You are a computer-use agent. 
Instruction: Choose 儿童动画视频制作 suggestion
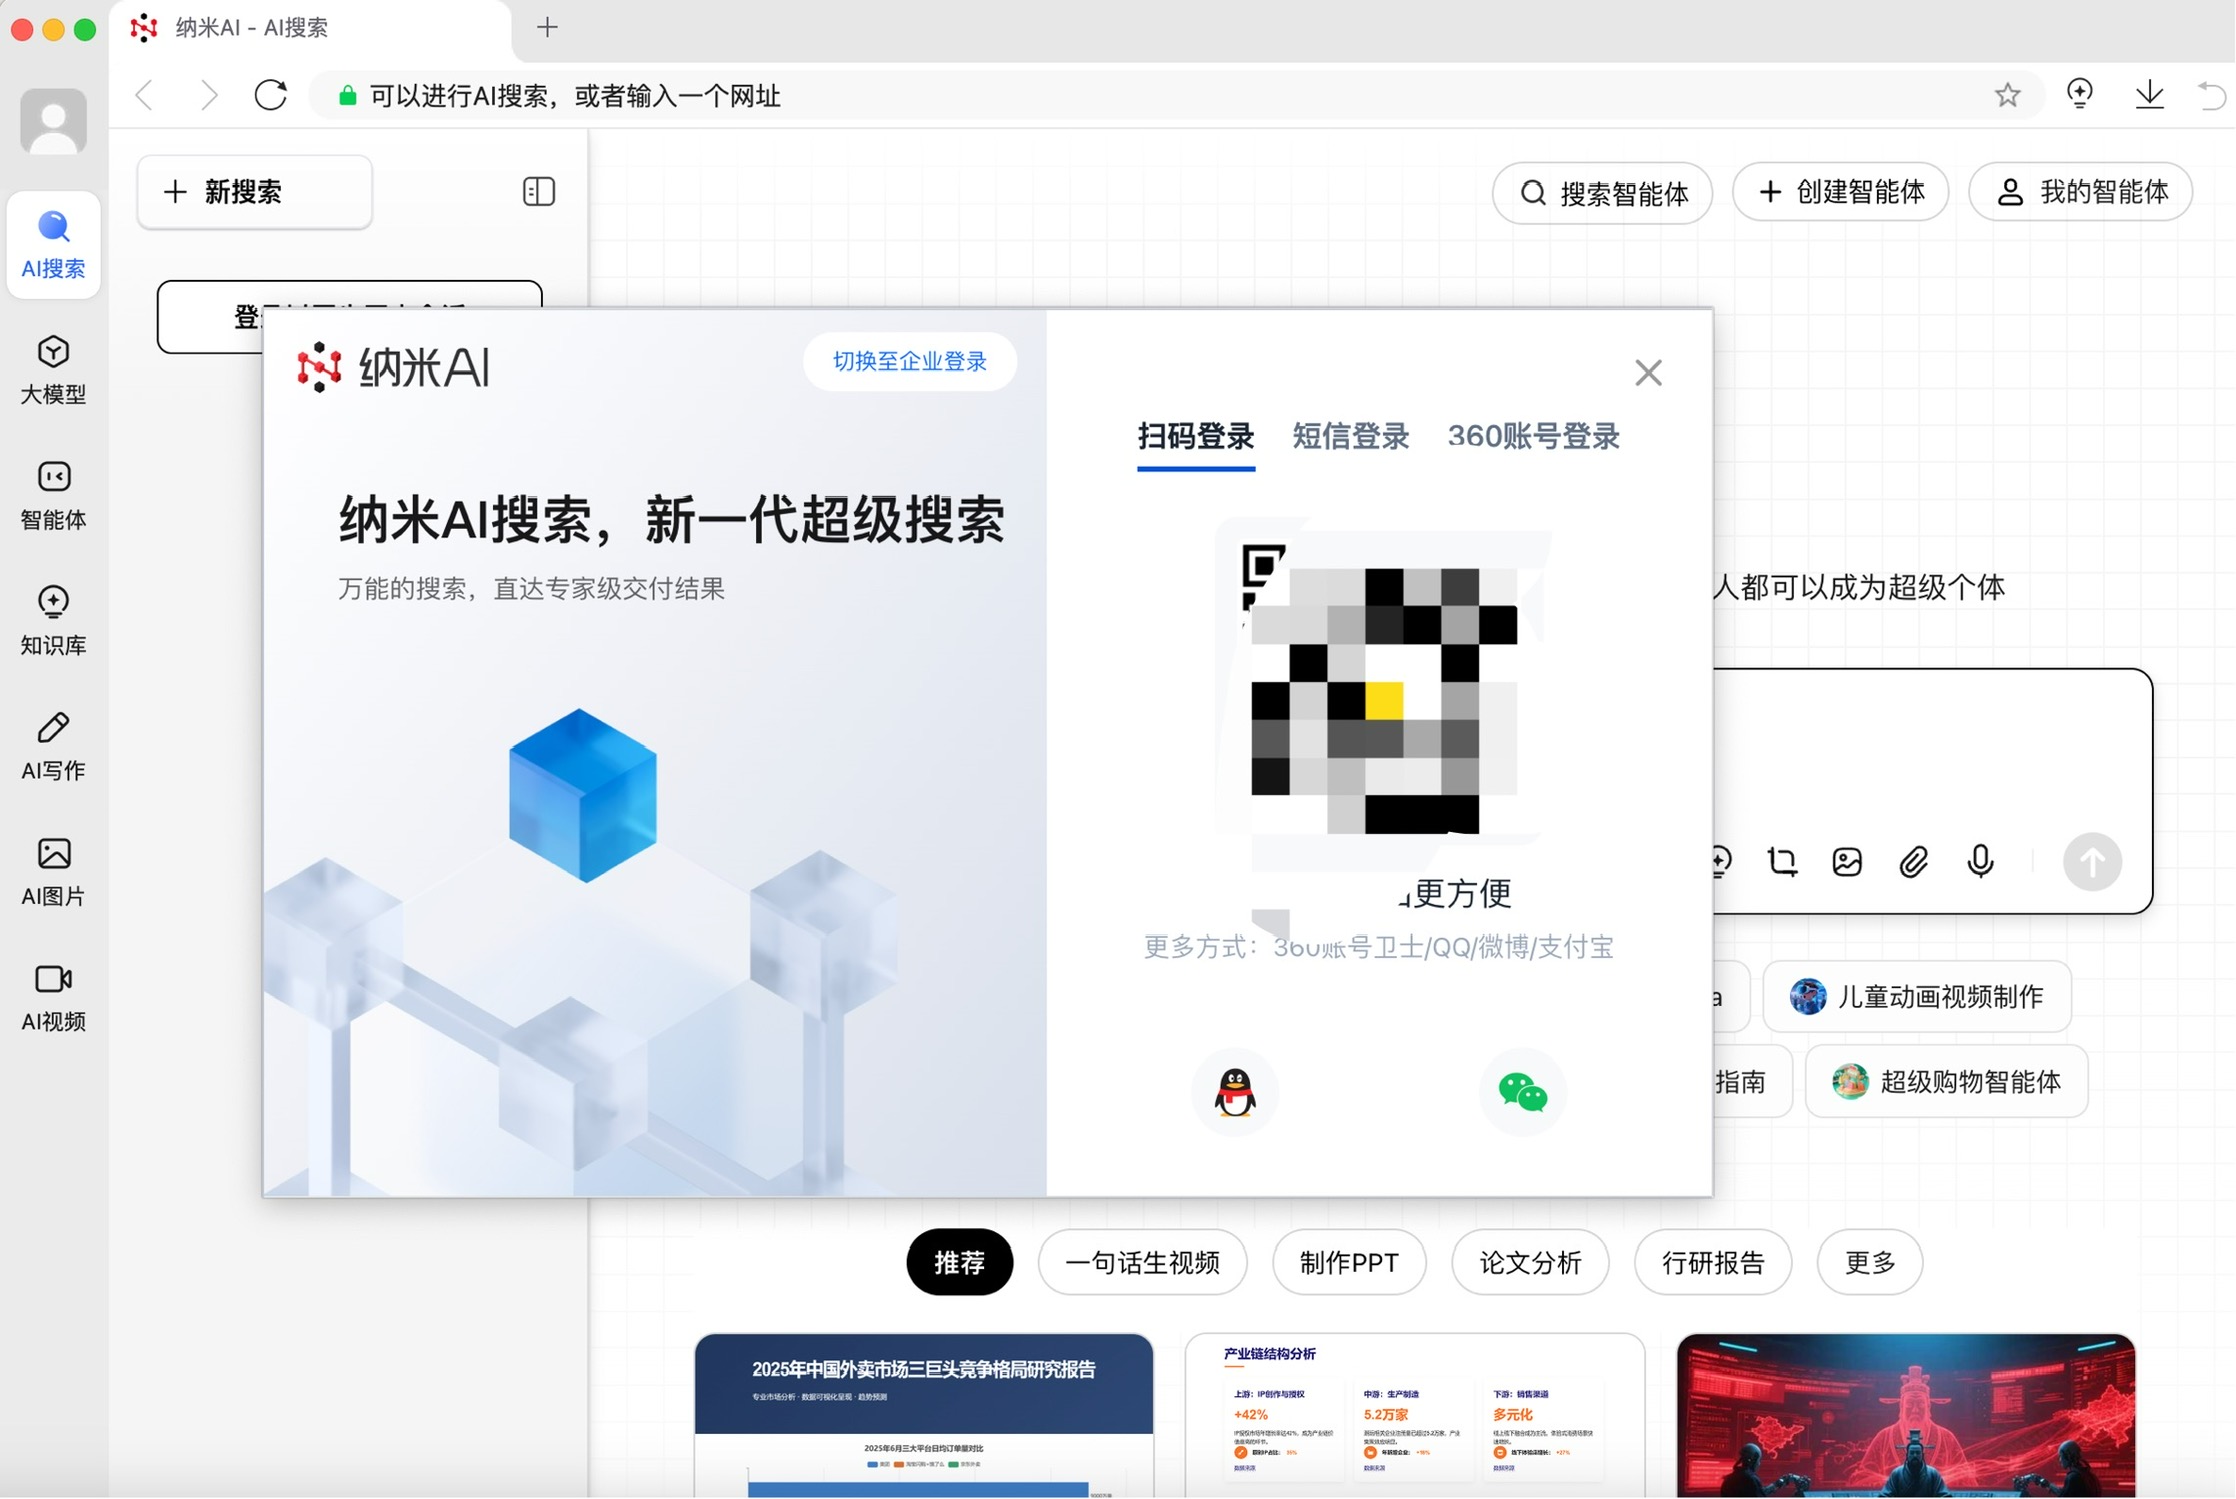1916,996
